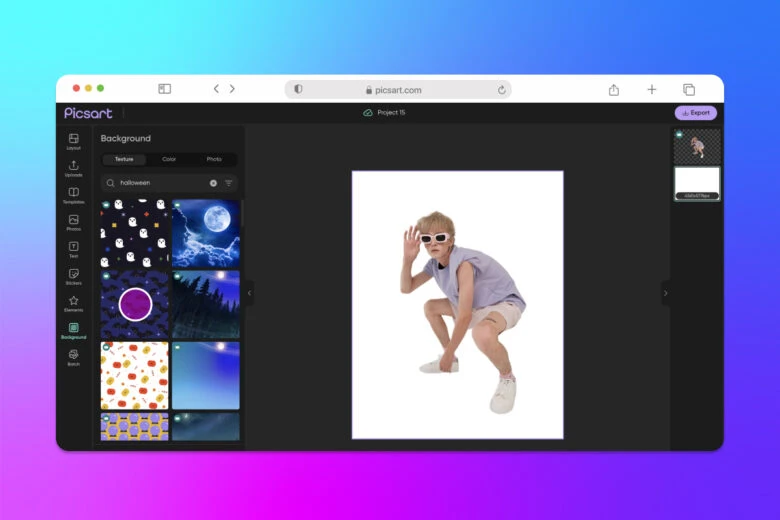The image size is (780, 520).
Task: Click the Export button
Action: pos(695,113)
